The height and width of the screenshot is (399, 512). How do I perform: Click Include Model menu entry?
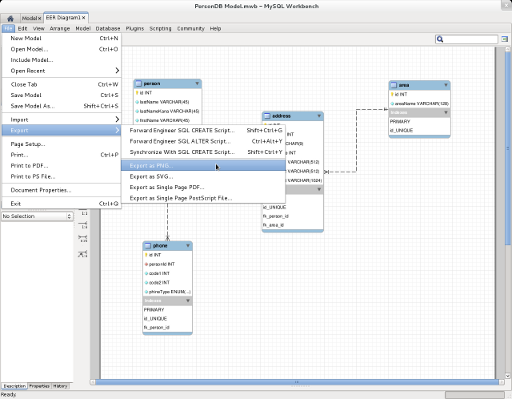tap(62, 60)
